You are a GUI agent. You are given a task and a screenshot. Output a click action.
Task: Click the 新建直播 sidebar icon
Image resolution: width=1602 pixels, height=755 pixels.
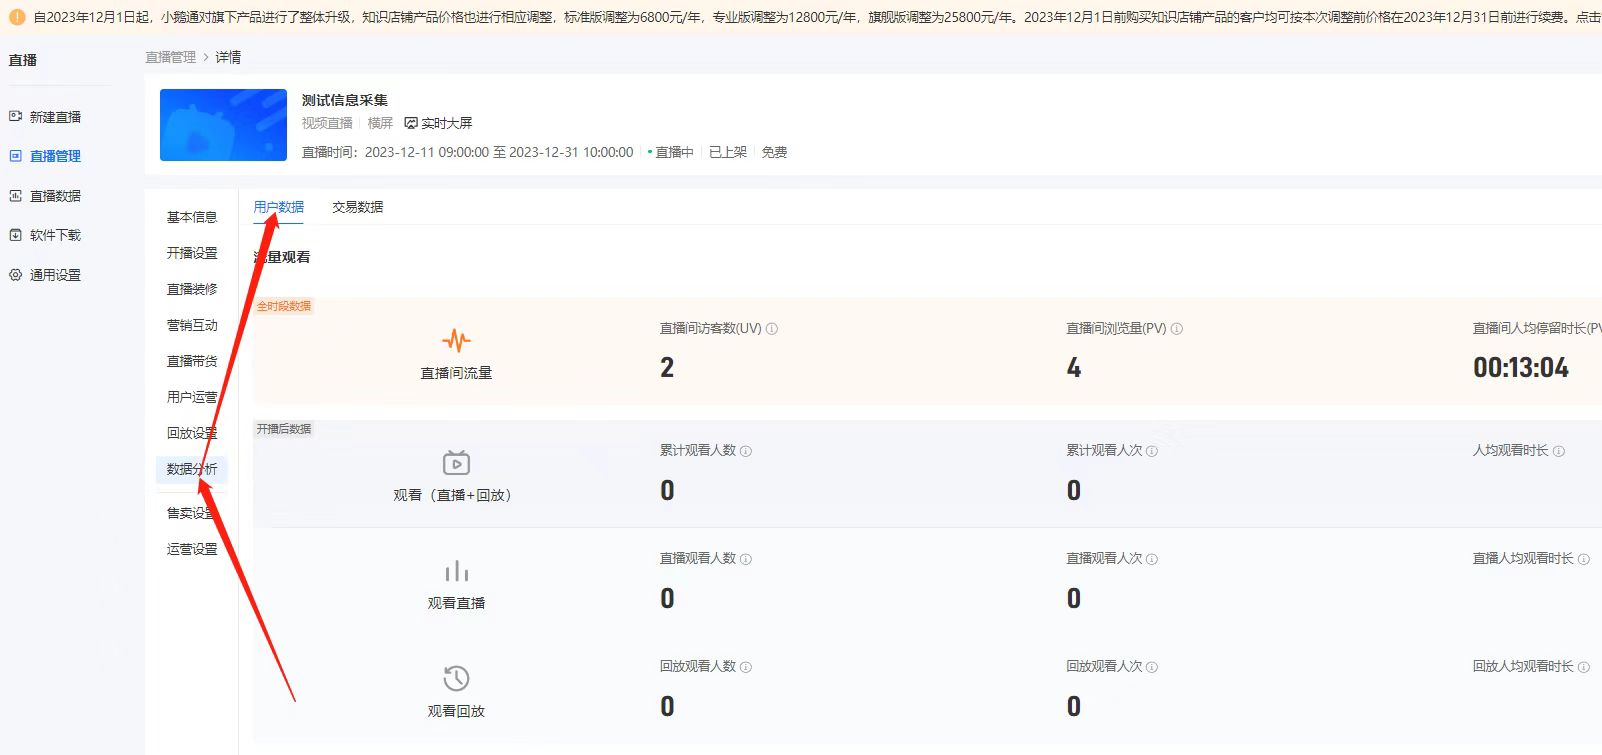pyautogui.click(x=15, y=116)
